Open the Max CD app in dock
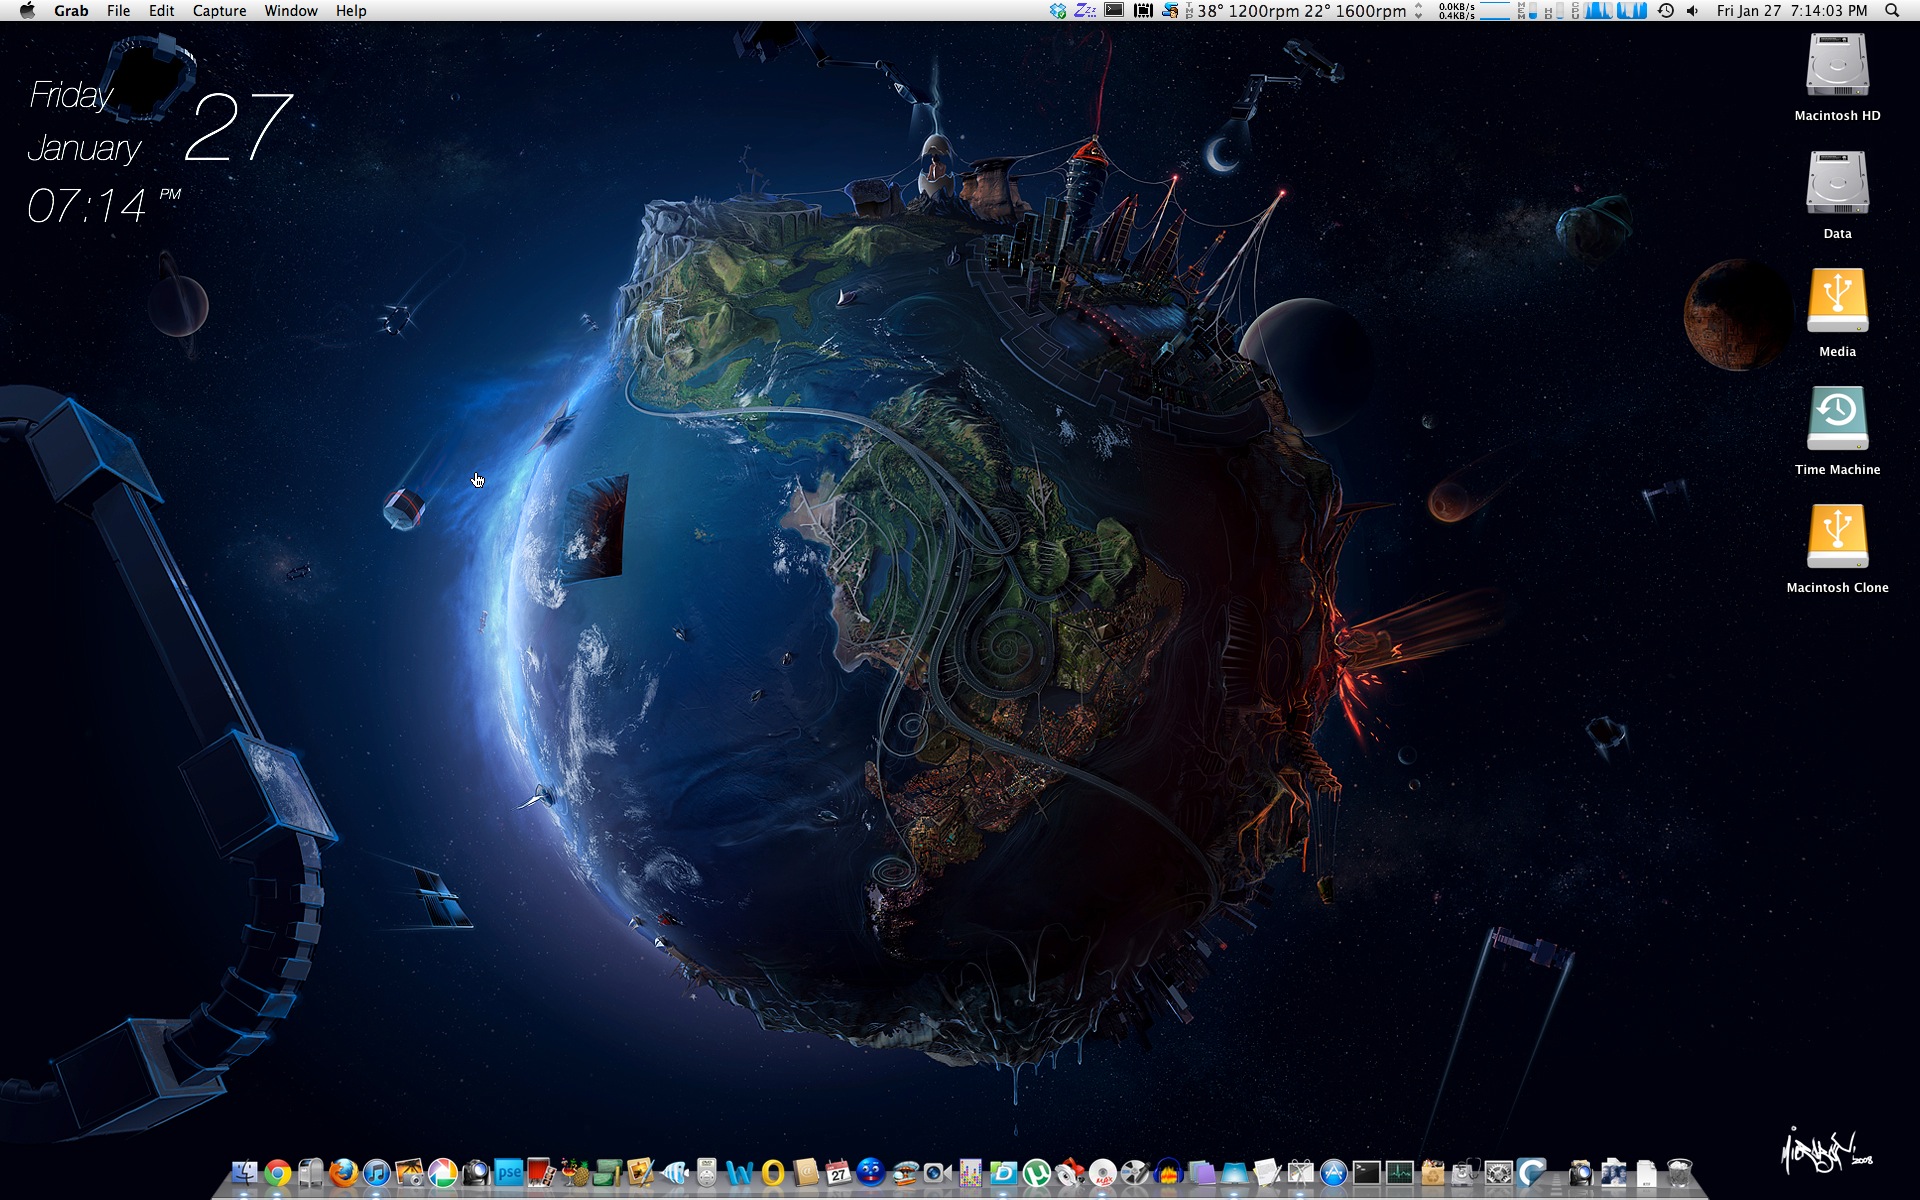This screenshot has width=1920, height=1200. pos(1103,1172)
